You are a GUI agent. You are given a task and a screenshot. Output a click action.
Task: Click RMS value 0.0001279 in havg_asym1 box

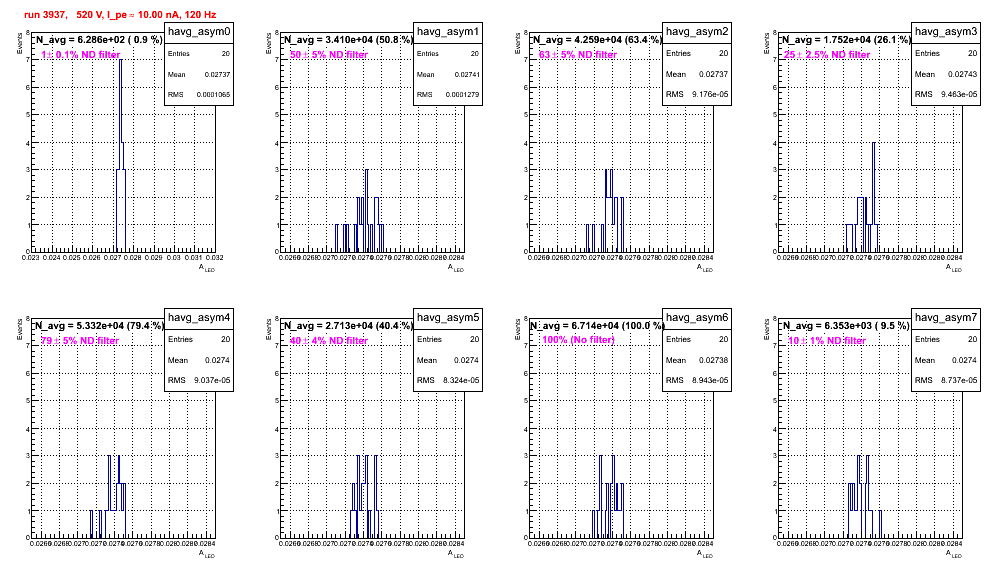pyautogui.click(x=462, y=95)
